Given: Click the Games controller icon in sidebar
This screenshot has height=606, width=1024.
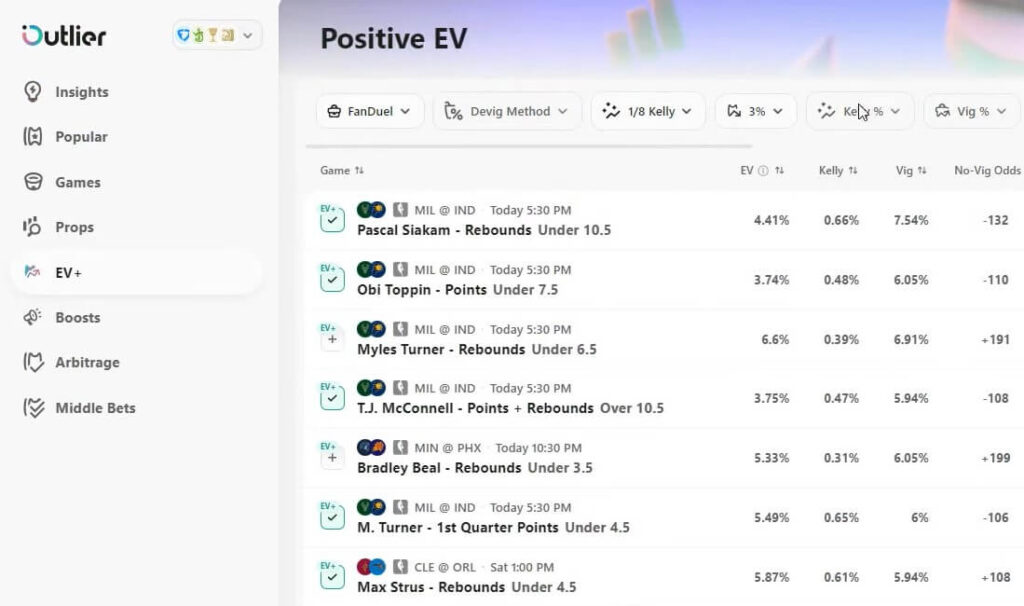Looking at the screenshot, I should point(31,182).
